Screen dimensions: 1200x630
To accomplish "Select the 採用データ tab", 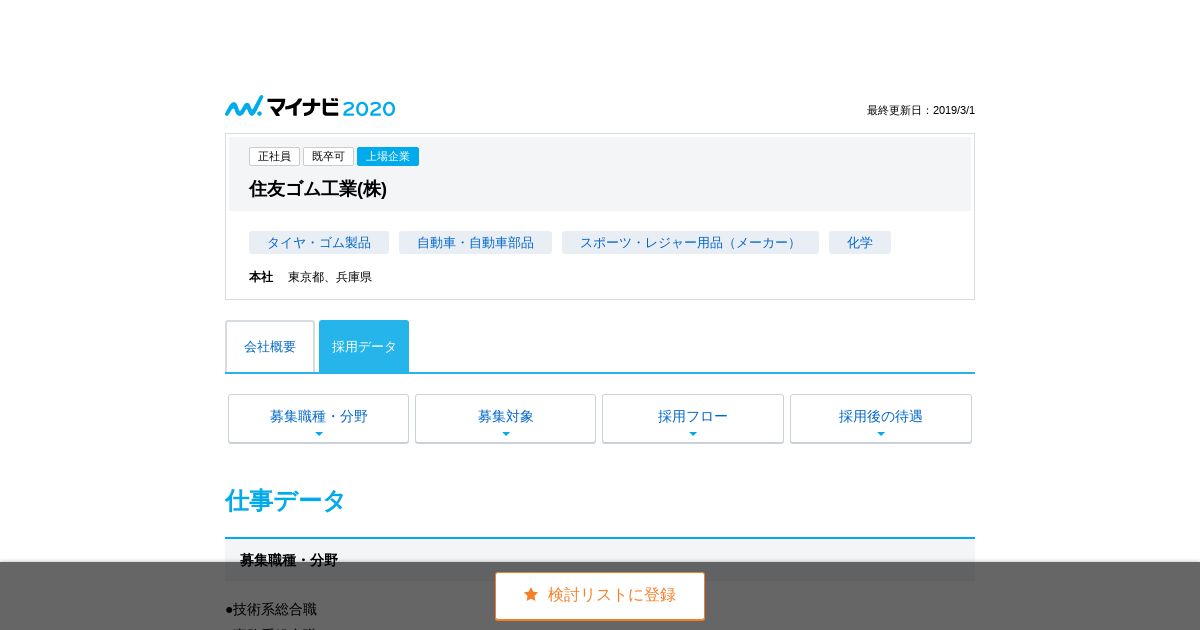I will (364, 346).
